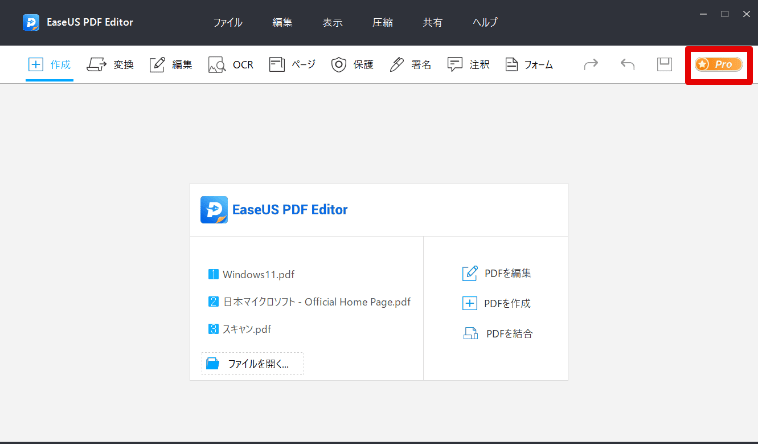Open the ファイル menu
758x444 pixels.
pyautogui.click(x=228, y=22)
